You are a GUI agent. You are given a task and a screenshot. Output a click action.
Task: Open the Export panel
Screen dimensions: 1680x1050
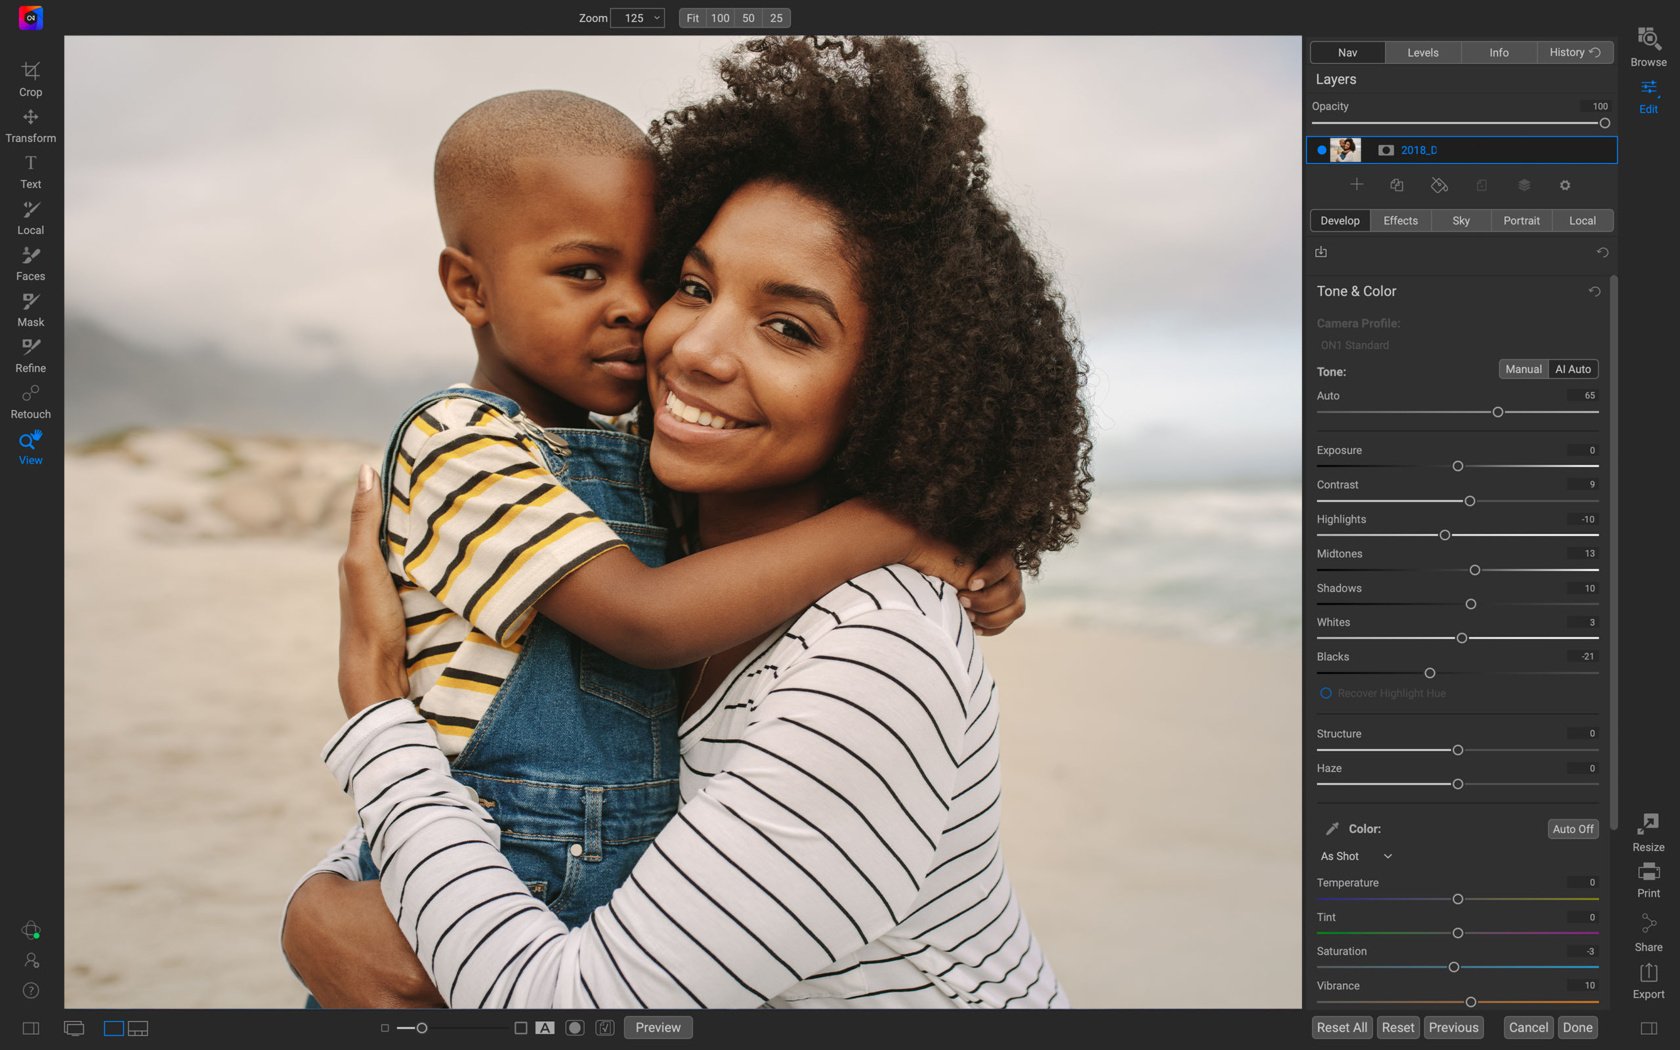point(1647,978)
